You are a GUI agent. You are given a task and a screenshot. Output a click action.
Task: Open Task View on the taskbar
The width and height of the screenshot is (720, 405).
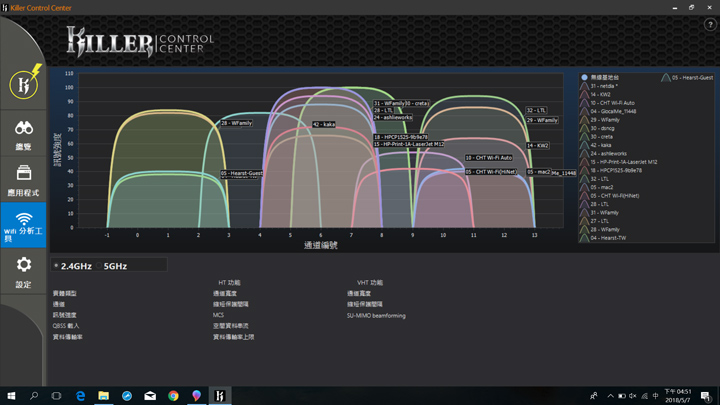(x=56, y=395)
